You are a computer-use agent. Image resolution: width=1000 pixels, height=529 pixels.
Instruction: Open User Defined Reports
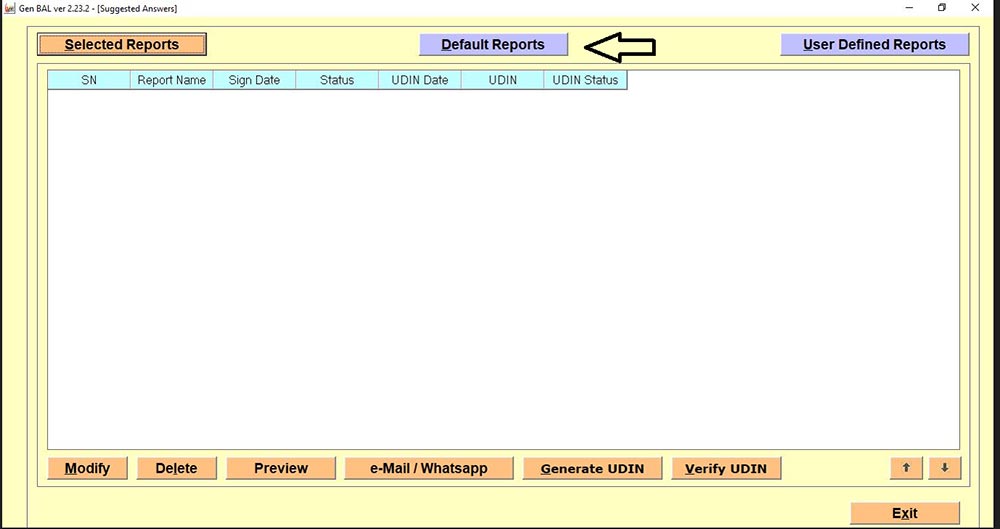click(x=874, y=45)
